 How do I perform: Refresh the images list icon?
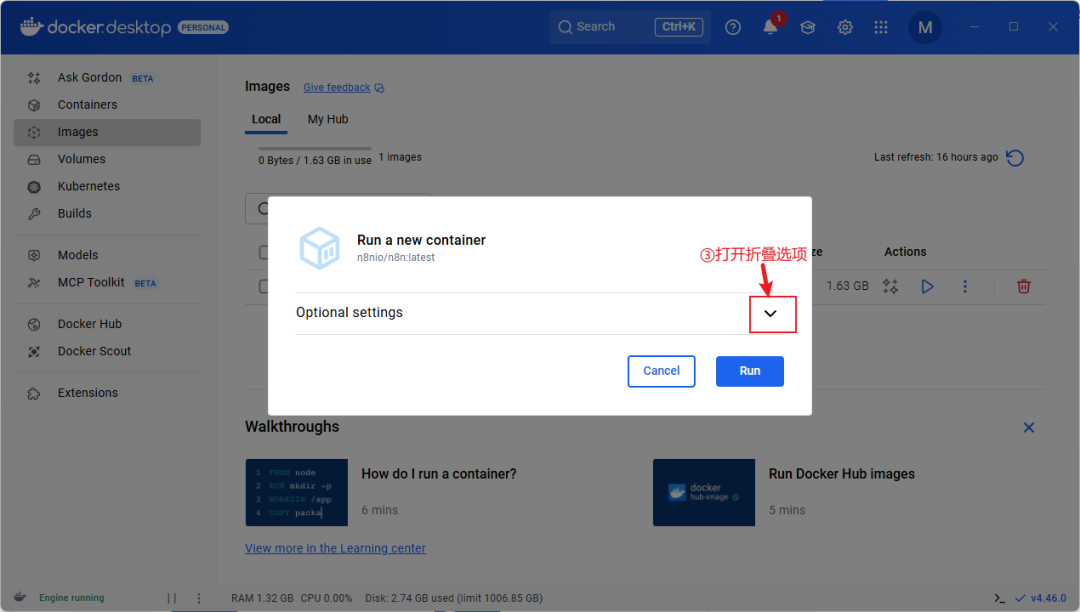pos(1015,158)
